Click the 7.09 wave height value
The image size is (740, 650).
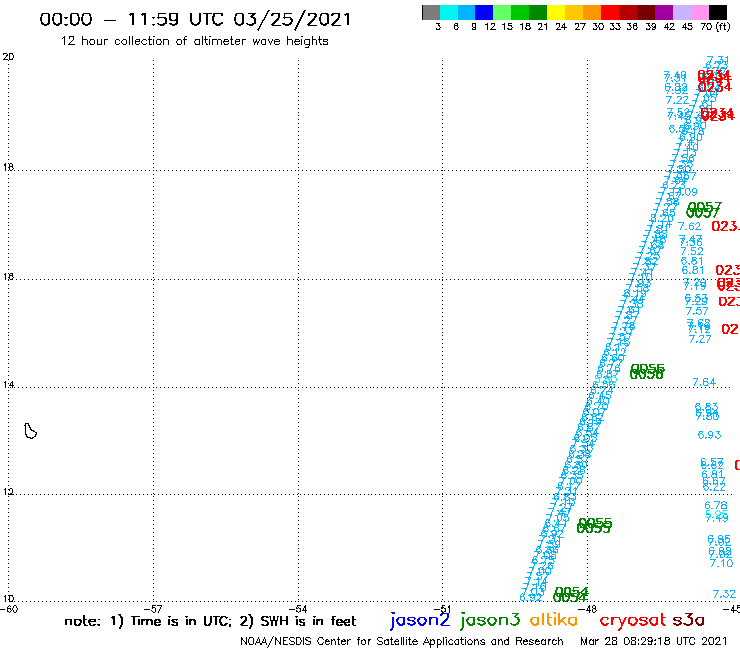click(687, 192)
